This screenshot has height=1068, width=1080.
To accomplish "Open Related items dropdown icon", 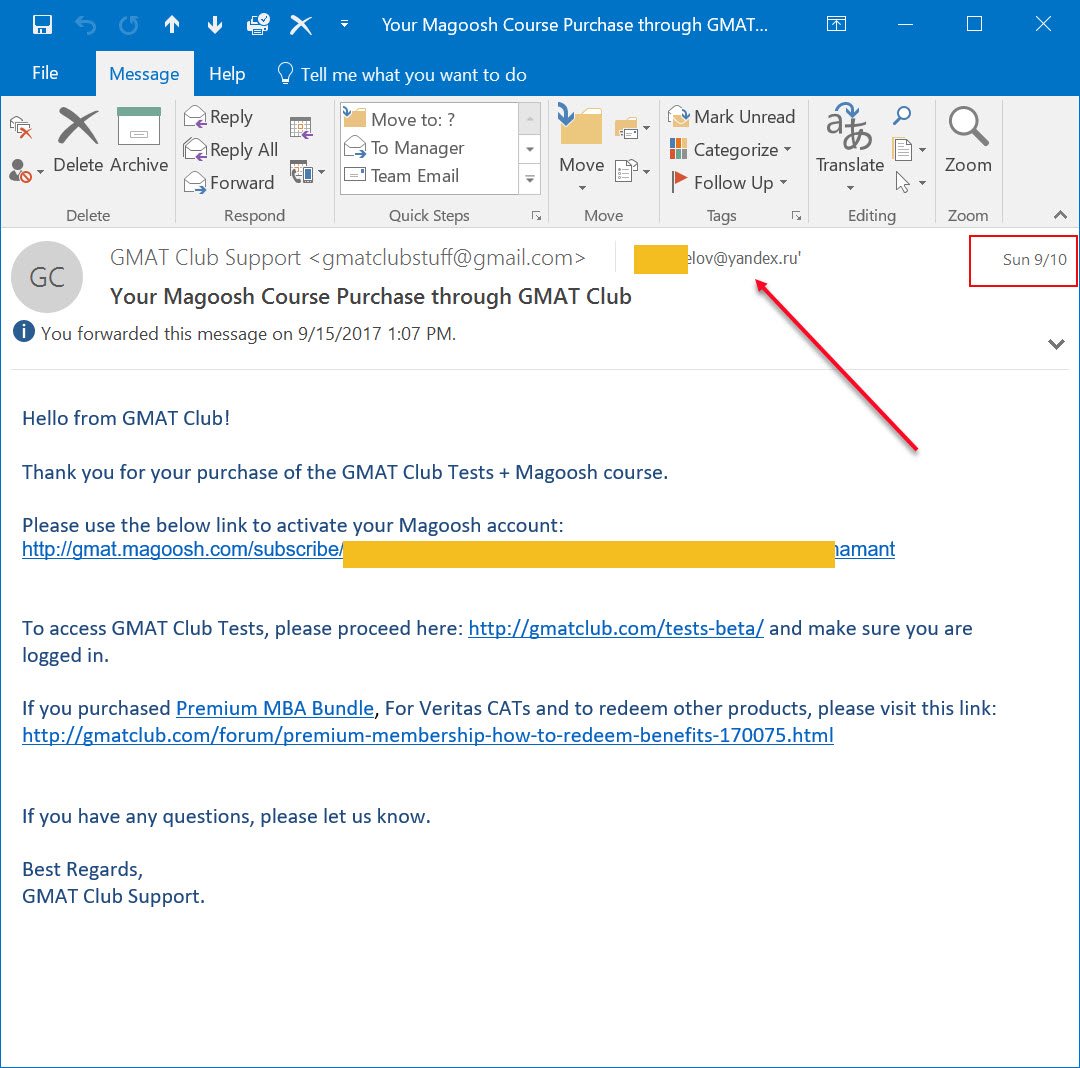I will [x=908, y=149].
